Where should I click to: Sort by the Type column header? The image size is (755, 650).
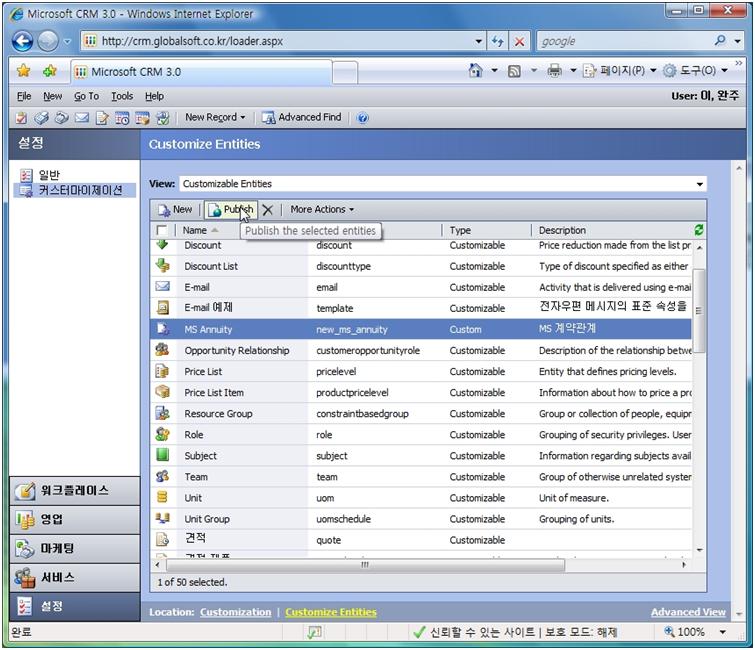(460, 230)
